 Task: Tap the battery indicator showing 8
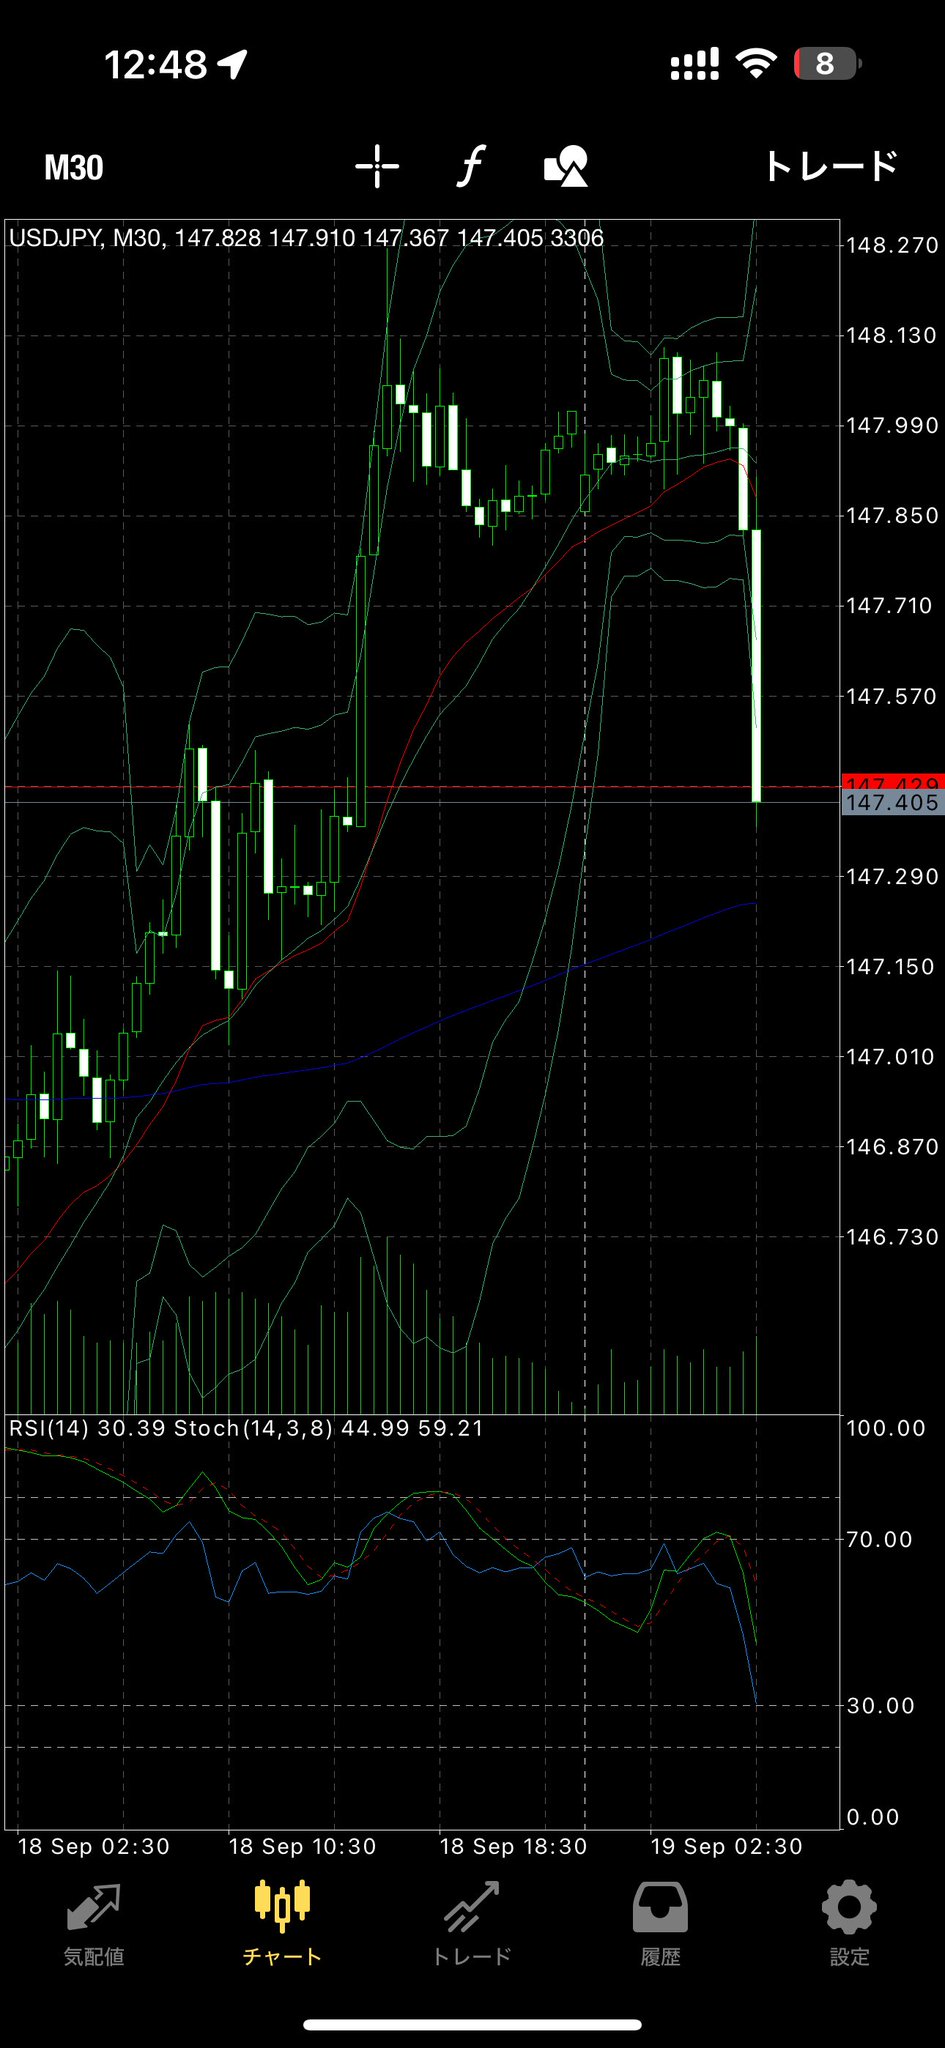(x=827, y=64)
